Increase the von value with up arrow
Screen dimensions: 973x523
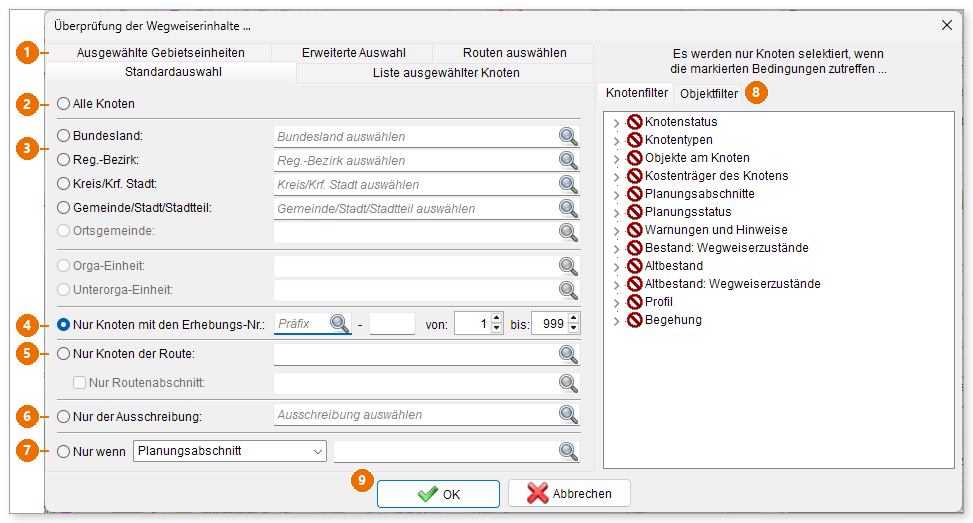tap(496, 319)
